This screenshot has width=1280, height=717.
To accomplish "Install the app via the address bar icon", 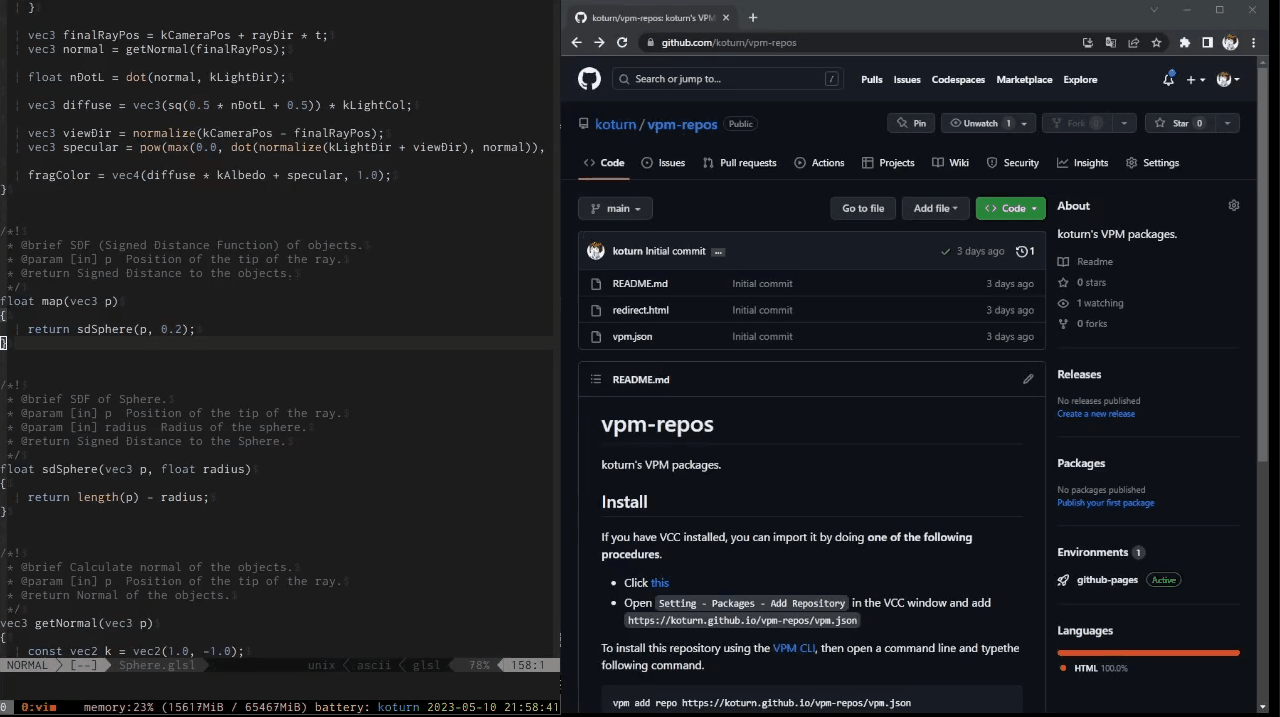I will [1088, 43].
